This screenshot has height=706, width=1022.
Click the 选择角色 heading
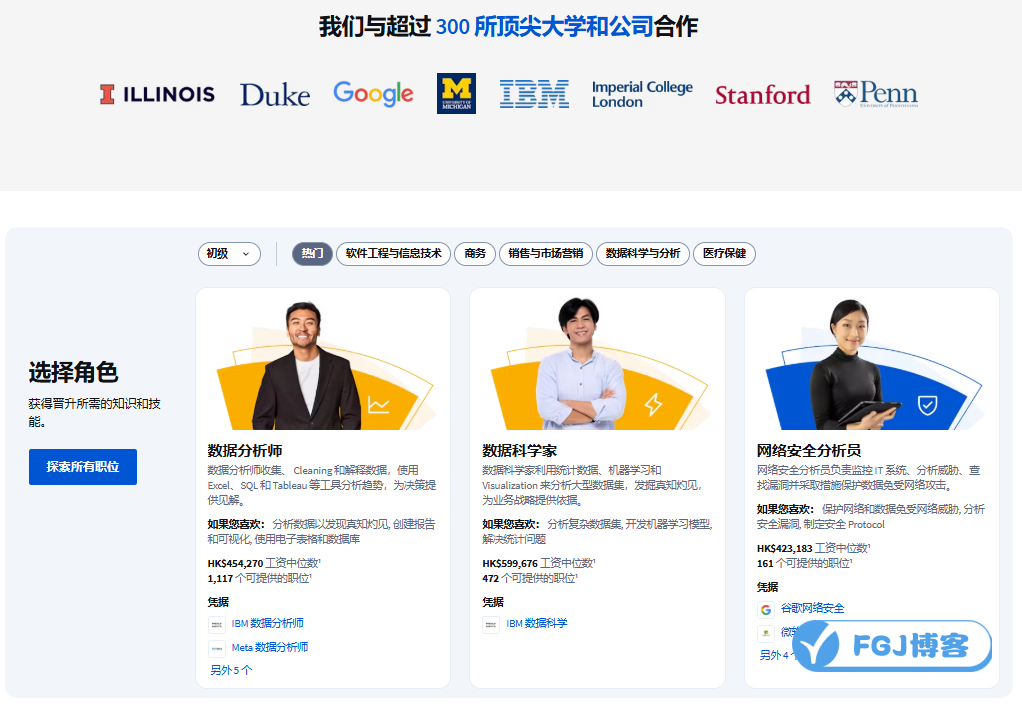[x=73, y=372]
